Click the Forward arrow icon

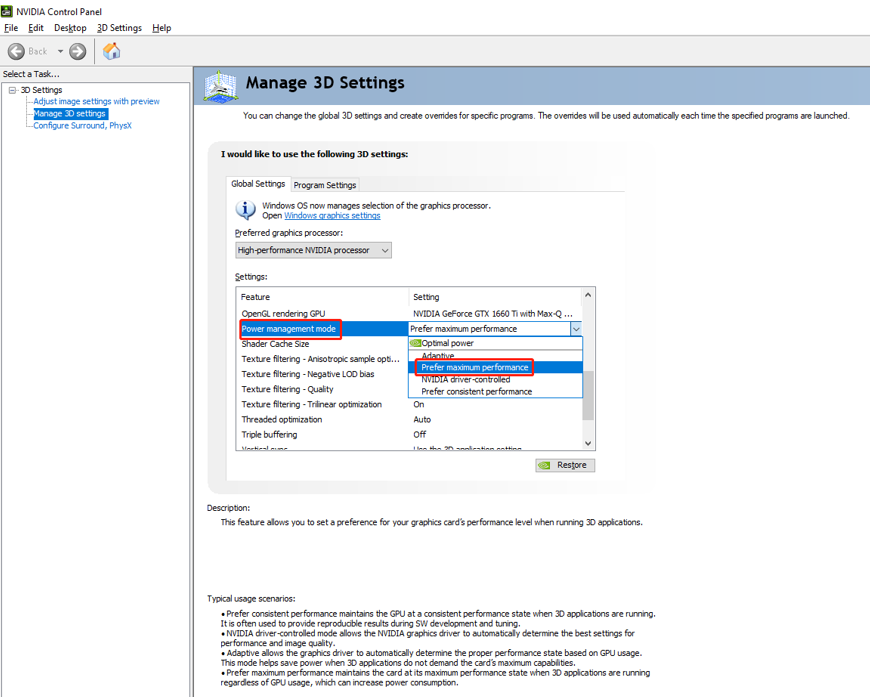coord(78,52)
